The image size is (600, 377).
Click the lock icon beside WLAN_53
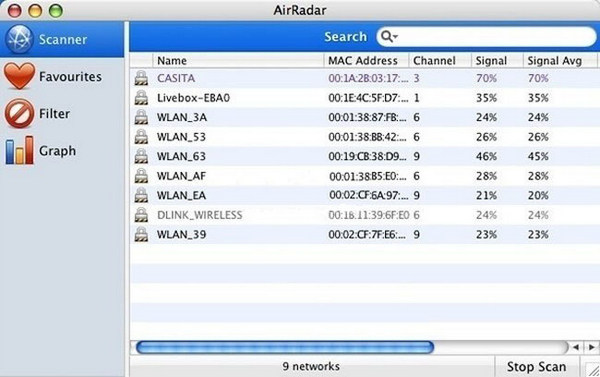[141, 137]
